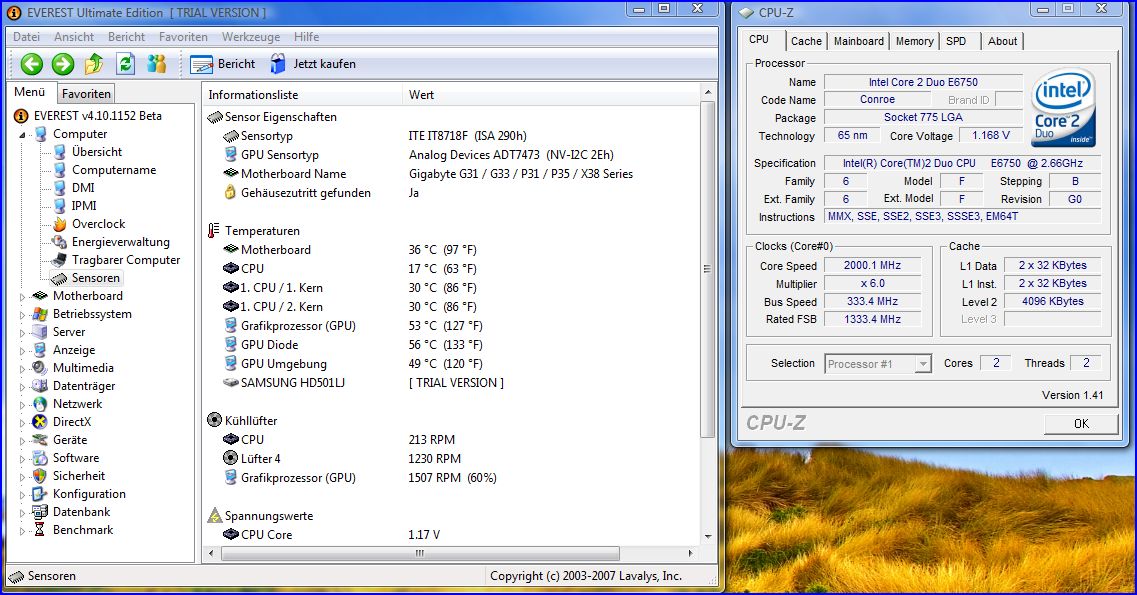Select Übersicht item under Computer
Viewport: 1137px width, 595px height.
(96, 152)
